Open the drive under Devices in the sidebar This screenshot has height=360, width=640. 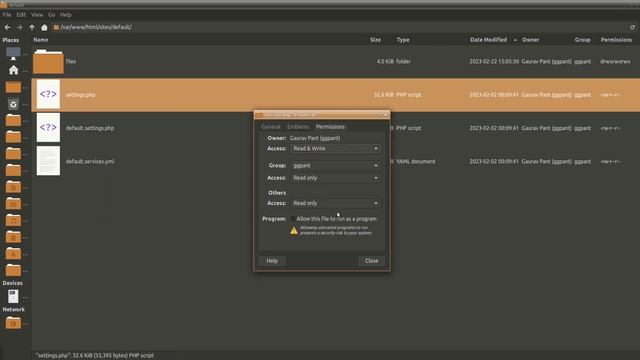pyautogui.click(x=13, y=296)
